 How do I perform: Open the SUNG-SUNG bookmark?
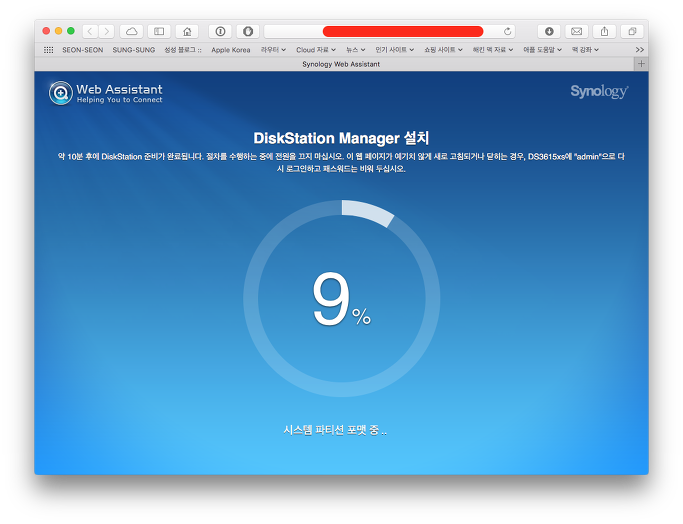coord(134,50)
